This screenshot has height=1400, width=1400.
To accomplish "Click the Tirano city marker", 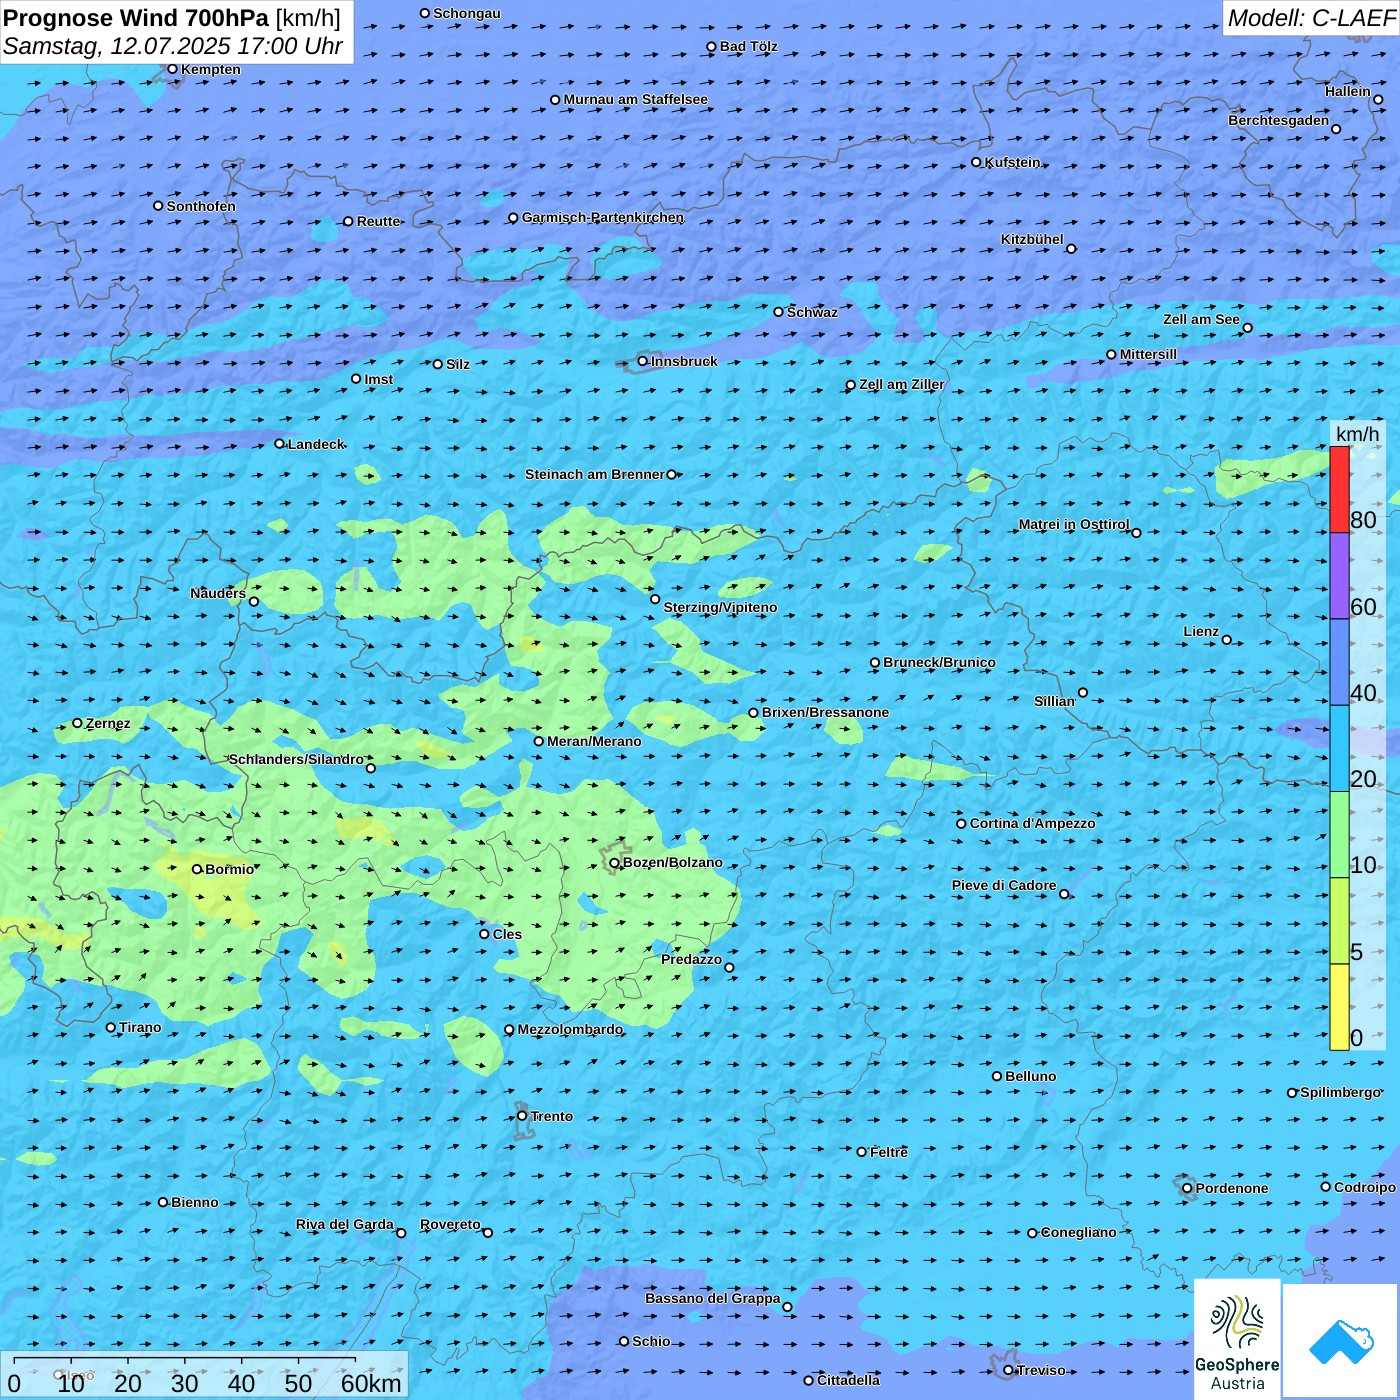I will pyautogui.click(x=111, y=1027).
